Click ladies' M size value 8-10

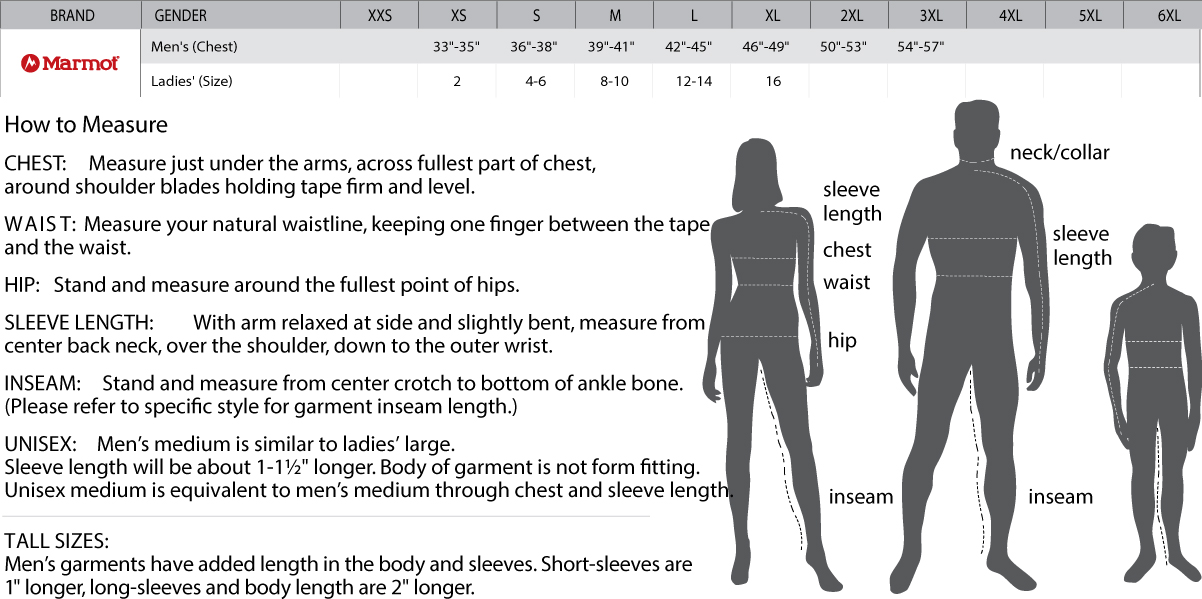pyautogui.click(x=614, y=81)
